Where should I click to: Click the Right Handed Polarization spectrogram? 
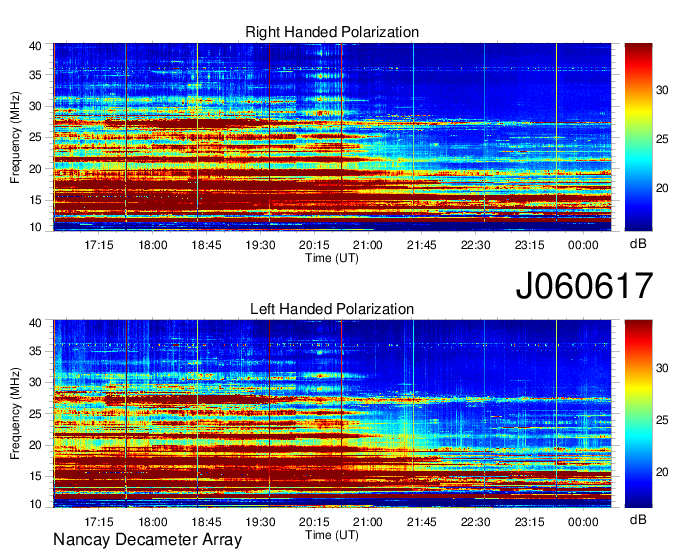click(332, 137)
